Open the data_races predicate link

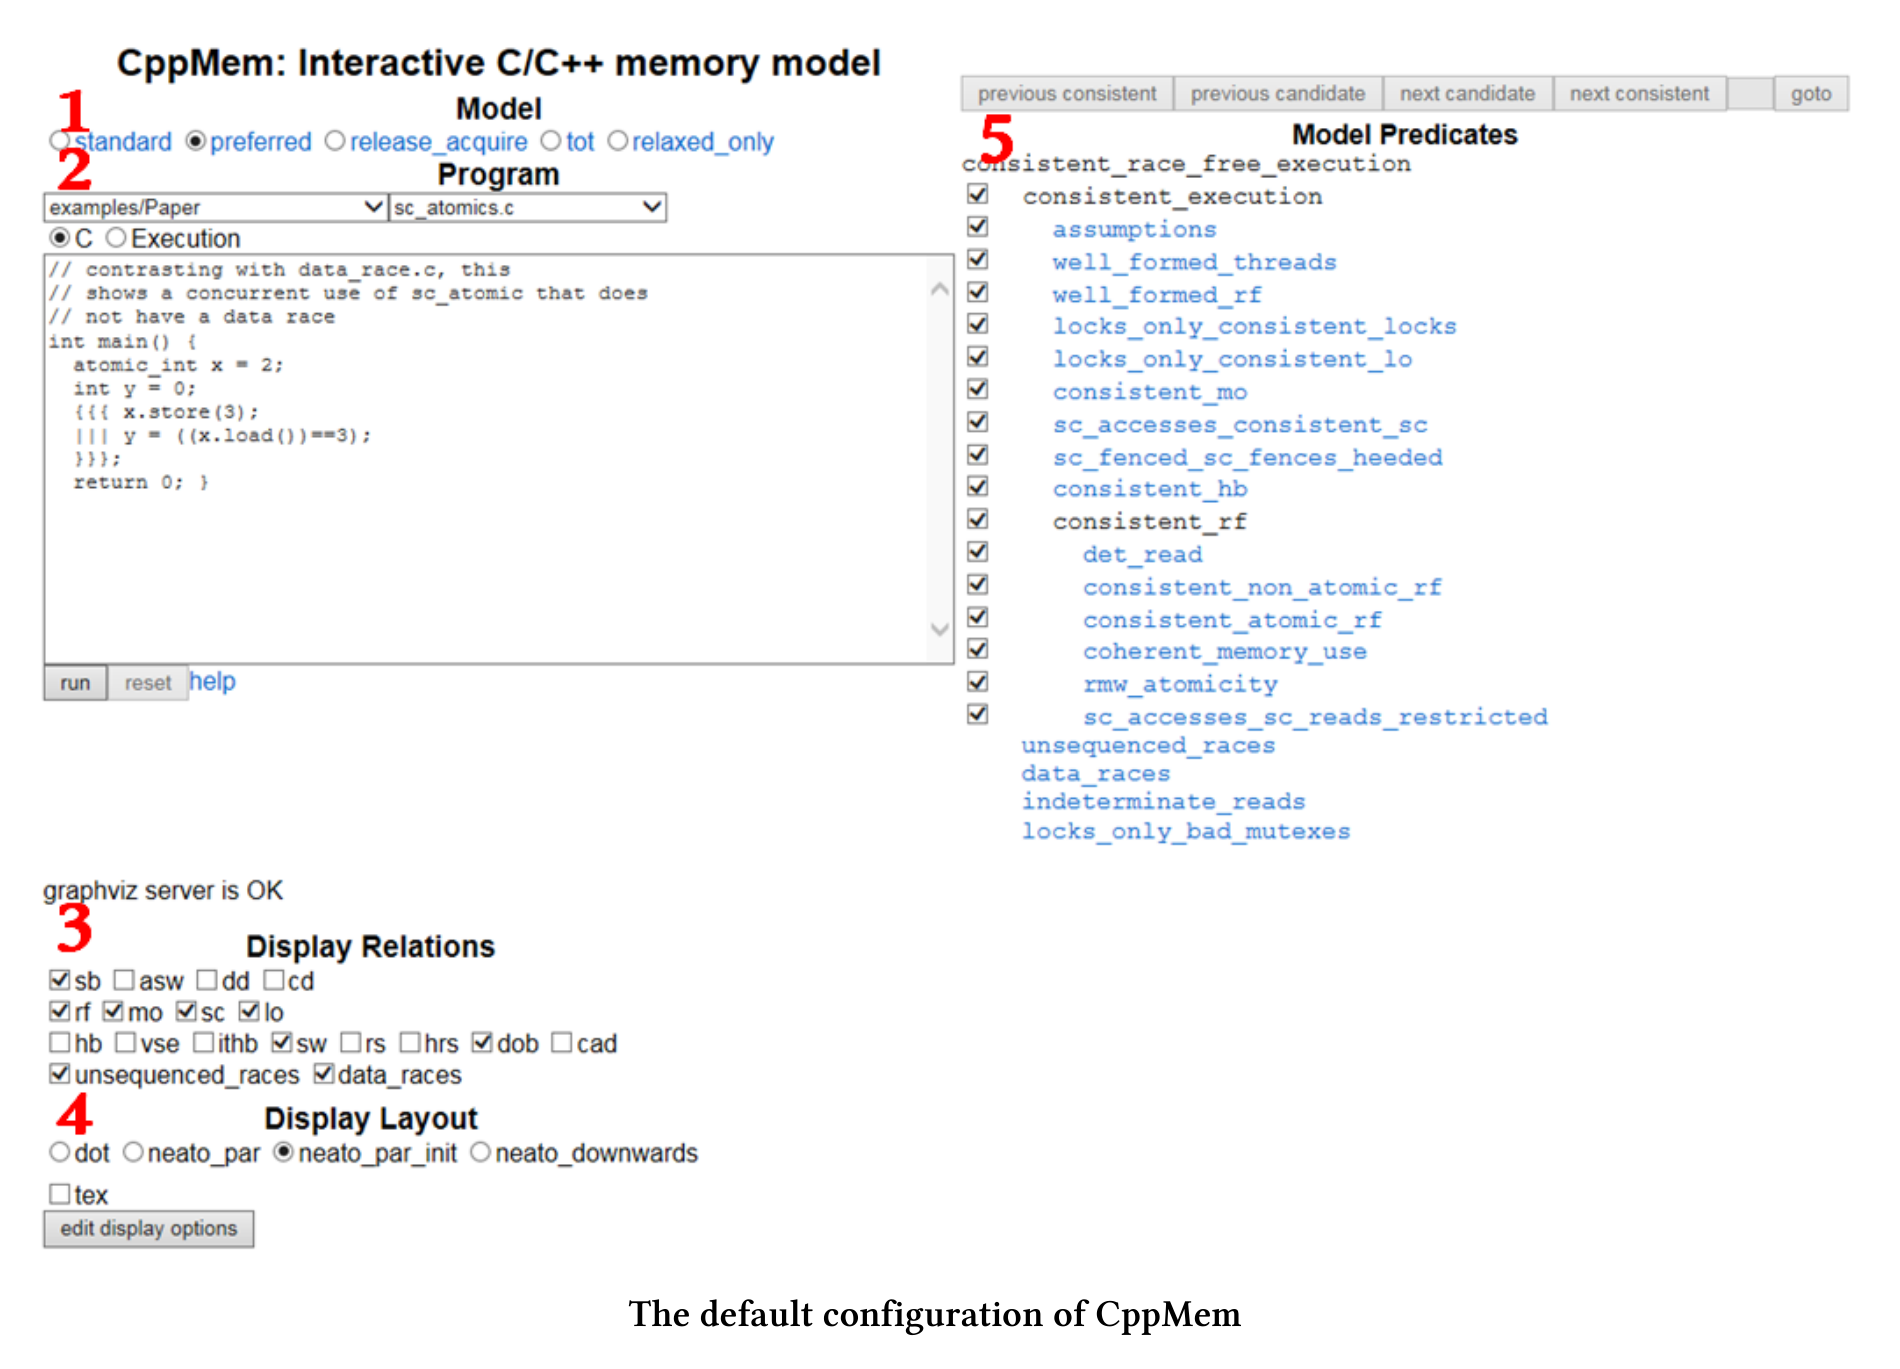point(1096,774)
